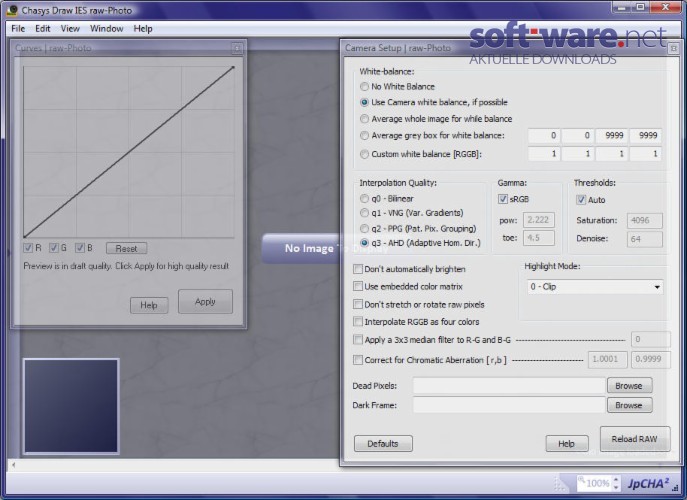Select Use Camera white balance option
This screenshot has height=500, width=687.
point(364,102)
